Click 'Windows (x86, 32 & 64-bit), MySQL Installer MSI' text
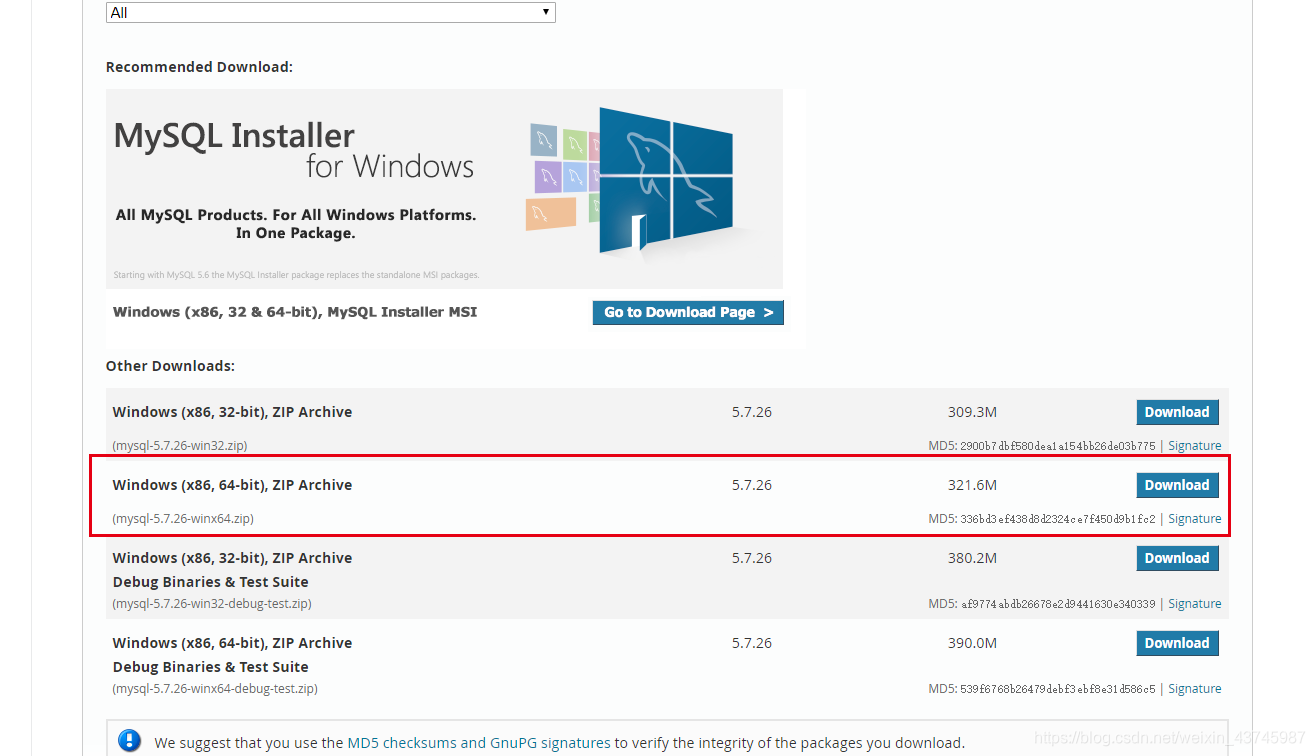 tap(295, 312)
